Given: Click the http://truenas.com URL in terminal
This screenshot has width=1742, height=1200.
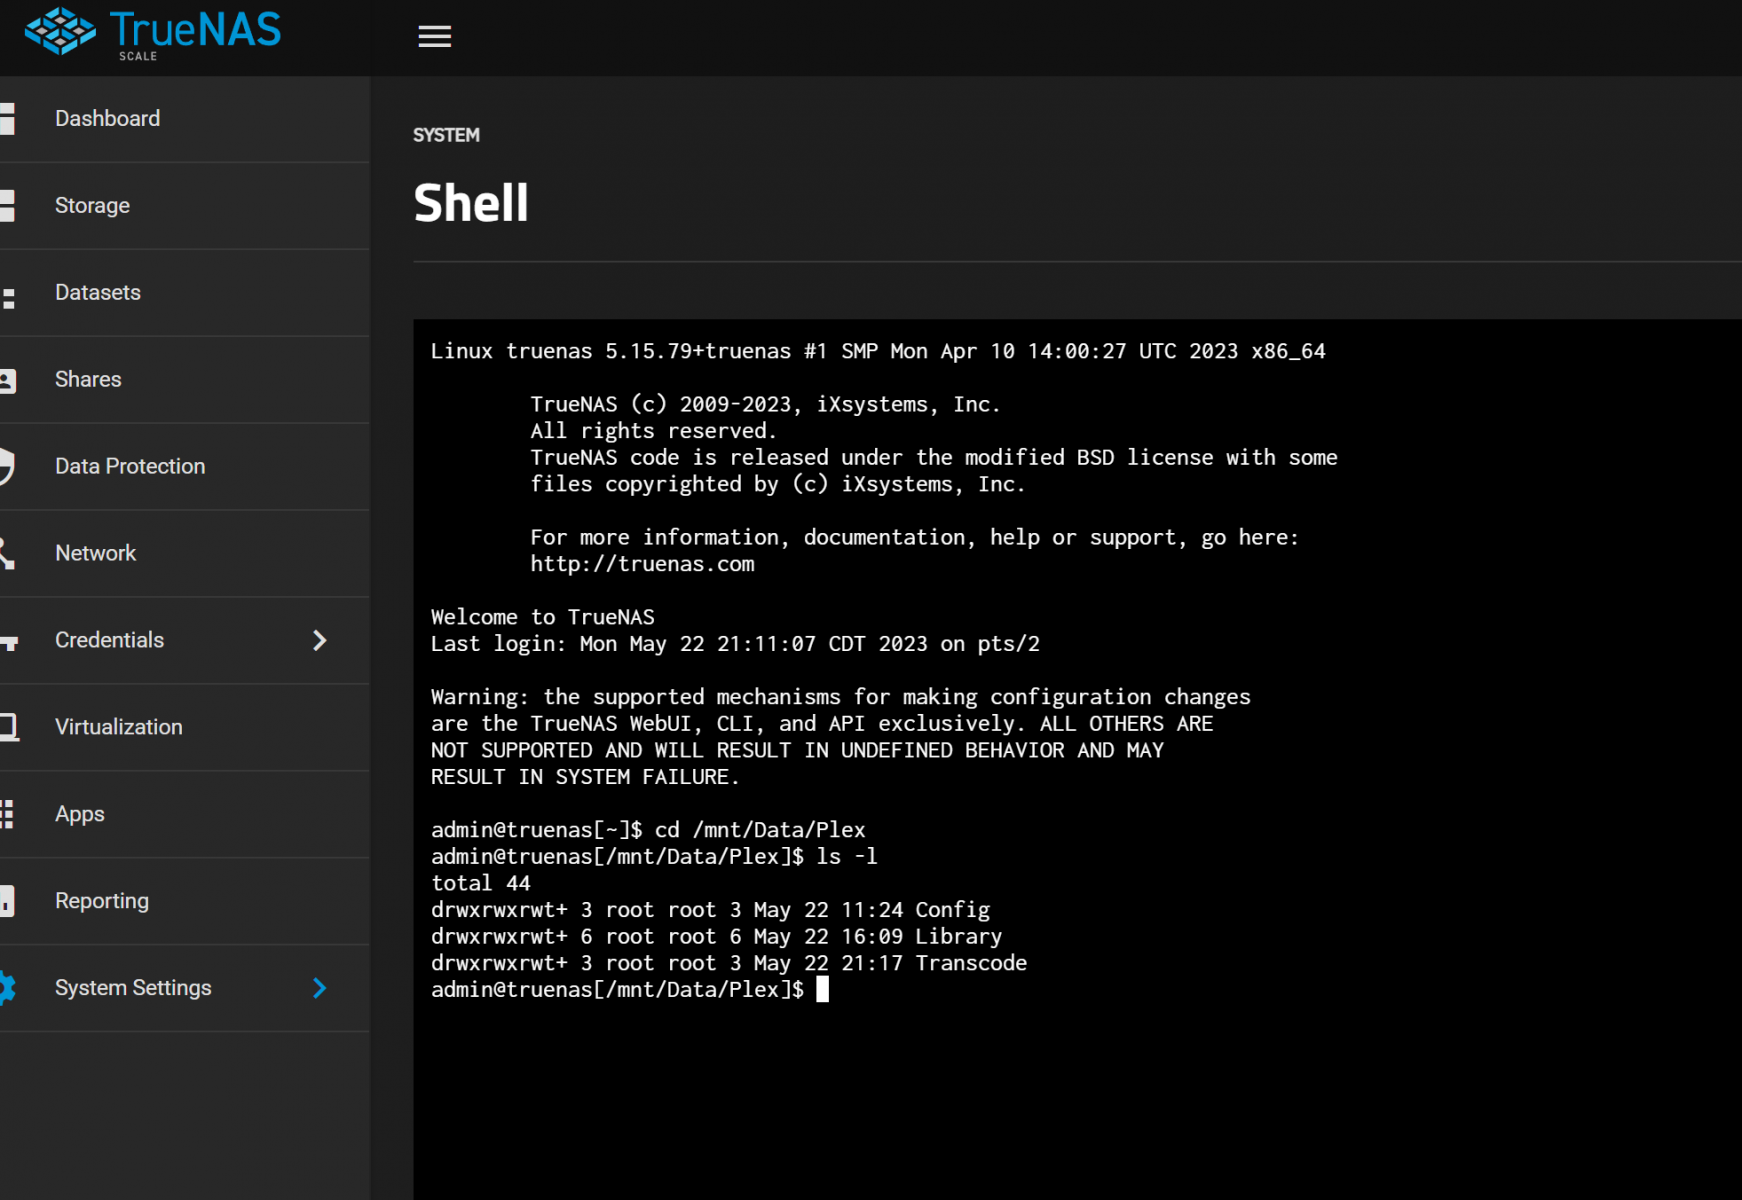Looking at the screenshot, I should pyautogui.click(x=643, y=565).
